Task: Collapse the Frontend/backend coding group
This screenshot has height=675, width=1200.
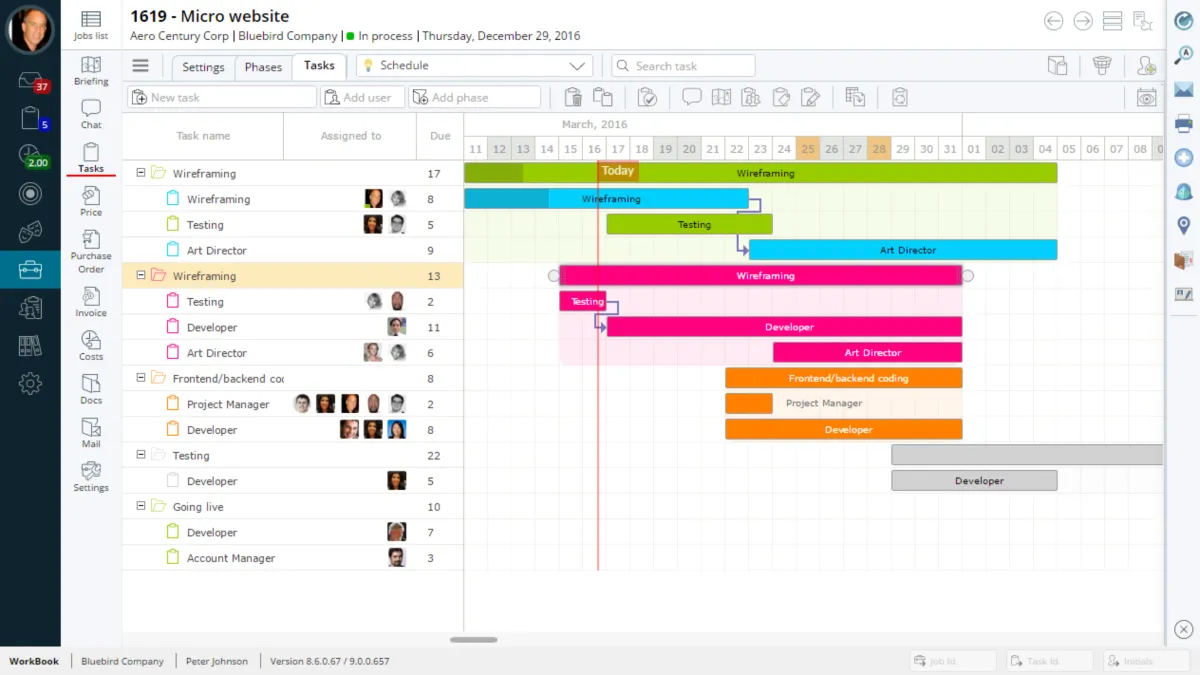Action: coord(141,378)
